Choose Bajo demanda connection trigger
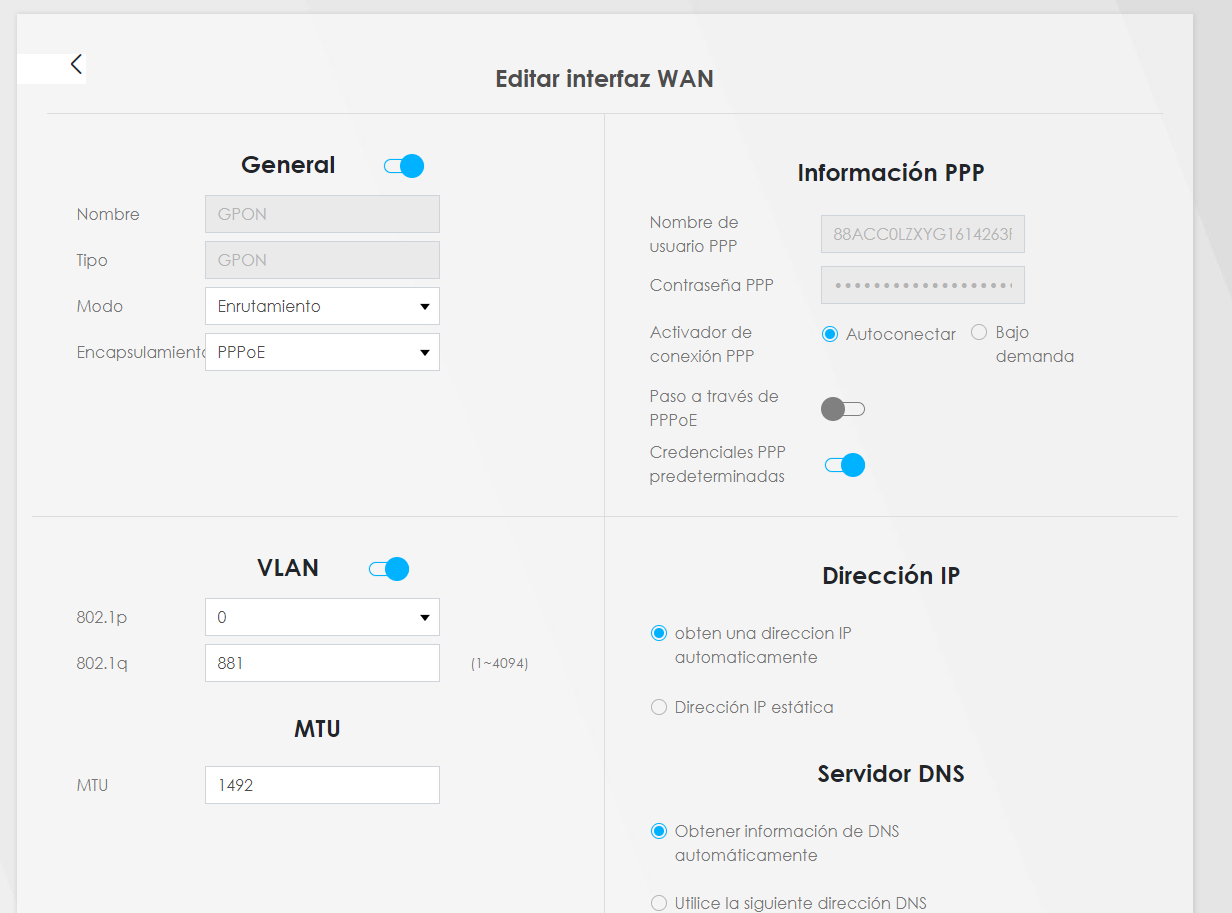 click(x=979, y=332)
